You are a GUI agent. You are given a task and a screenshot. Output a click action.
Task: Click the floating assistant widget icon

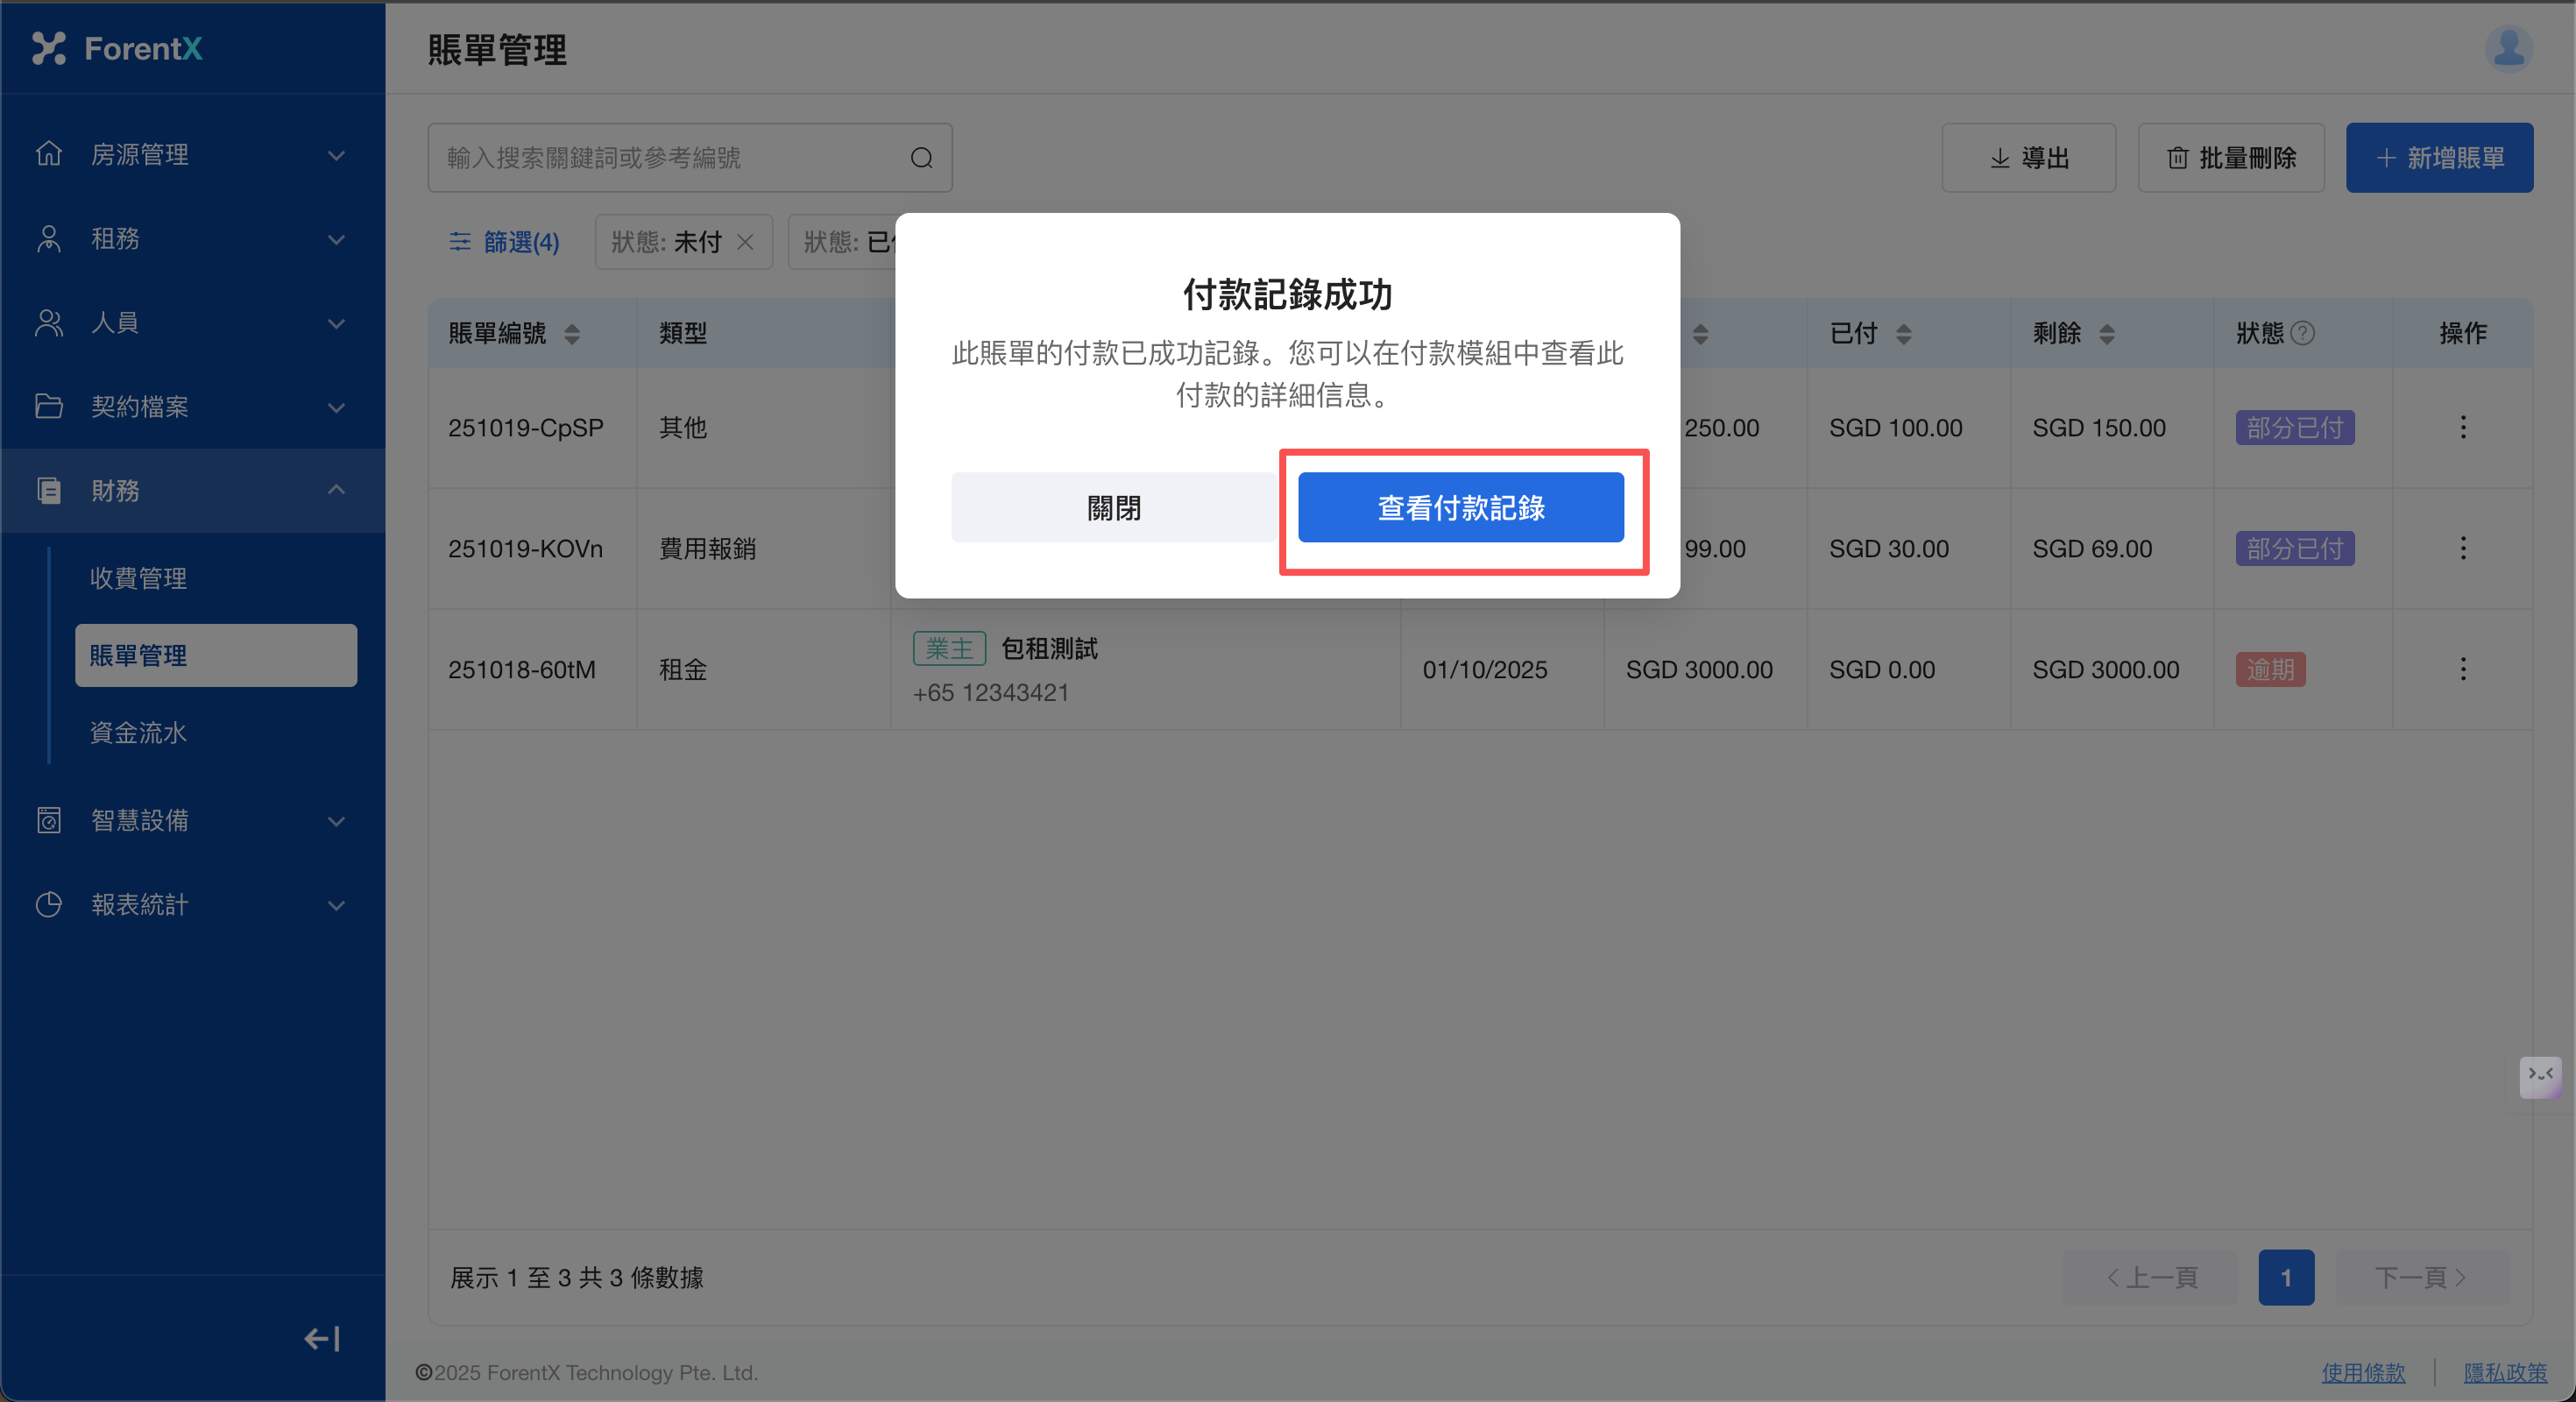[2540, 1076]
